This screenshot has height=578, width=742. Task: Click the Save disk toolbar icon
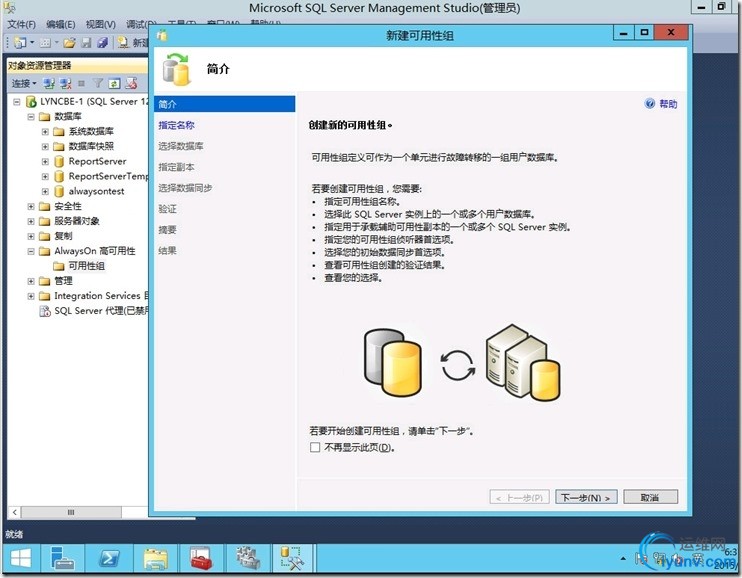click(x=86, y=43)
